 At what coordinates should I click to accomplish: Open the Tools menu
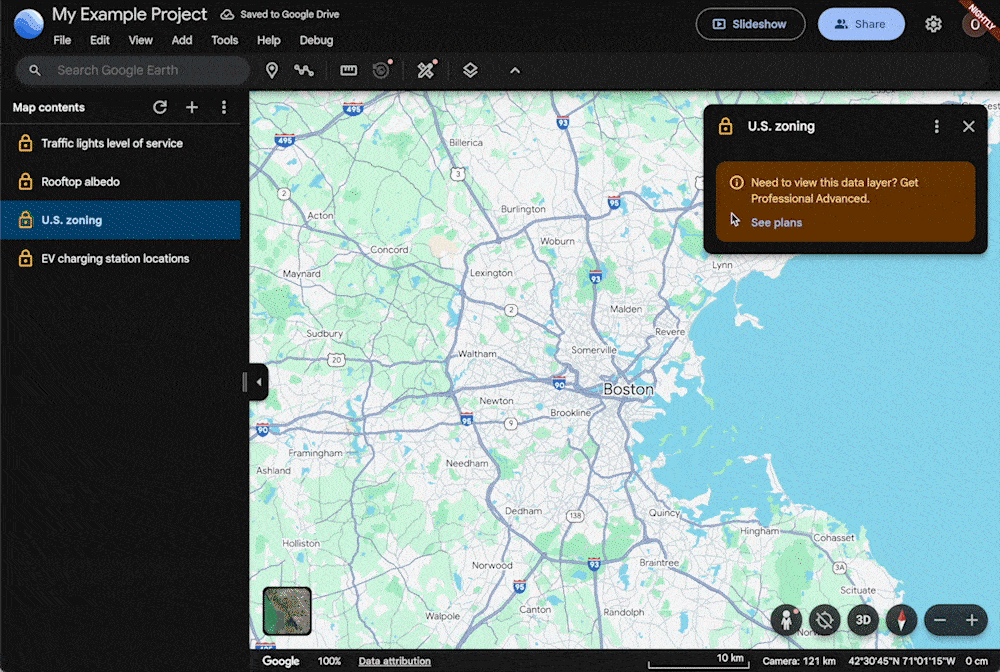pyautogui.click(x=224, y=40)
